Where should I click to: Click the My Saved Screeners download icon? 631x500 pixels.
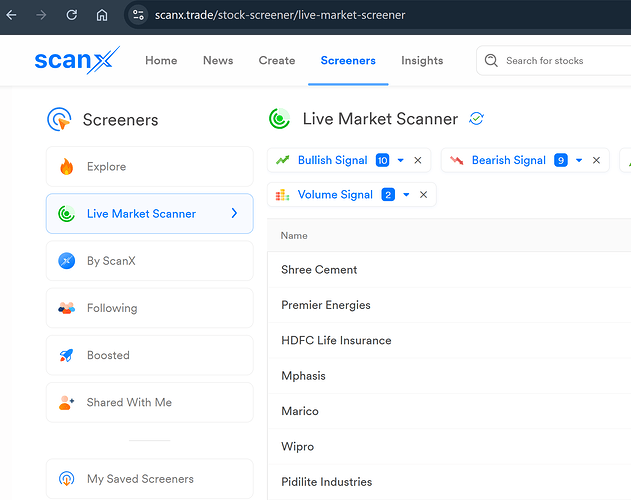[66, 479]
